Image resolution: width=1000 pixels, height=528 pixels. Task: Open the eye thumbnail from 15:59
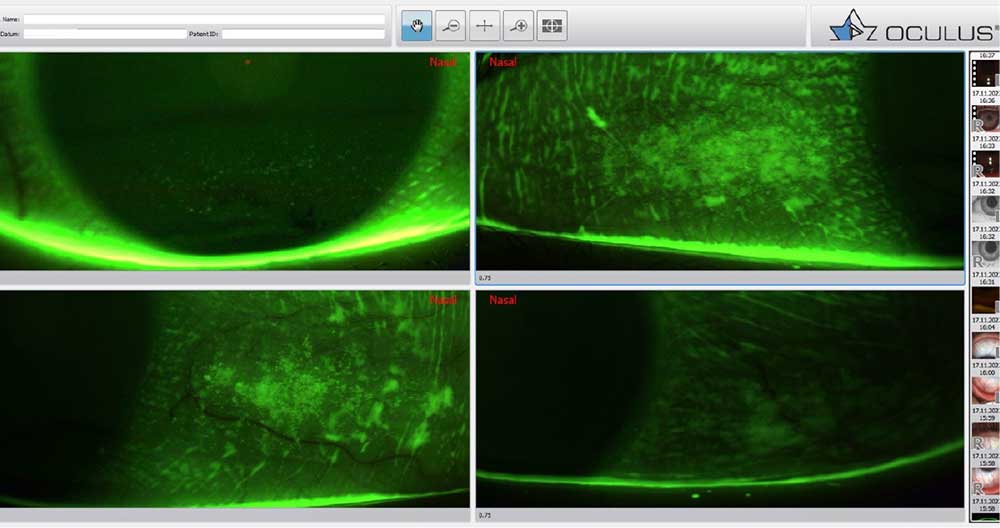985,436
